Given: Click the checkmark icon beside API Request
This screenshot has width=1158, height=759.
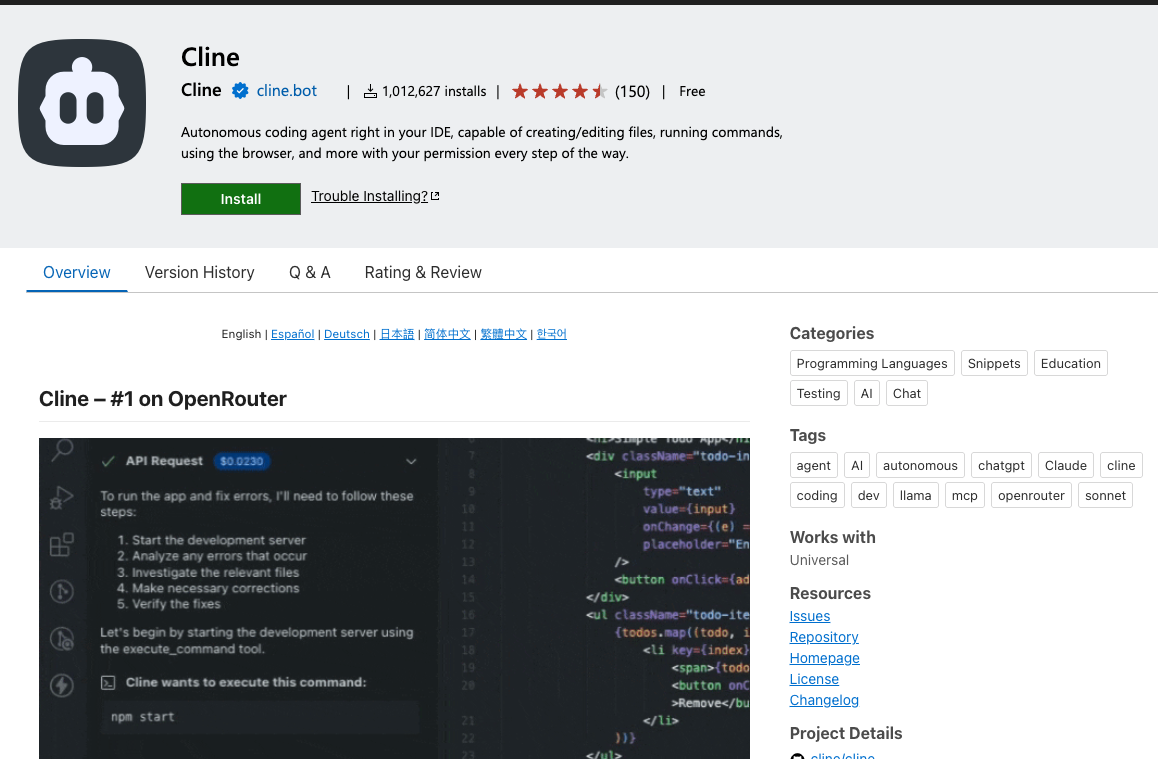Looking at the screenshot, I should pyautogui.click(x=108, y=461).
